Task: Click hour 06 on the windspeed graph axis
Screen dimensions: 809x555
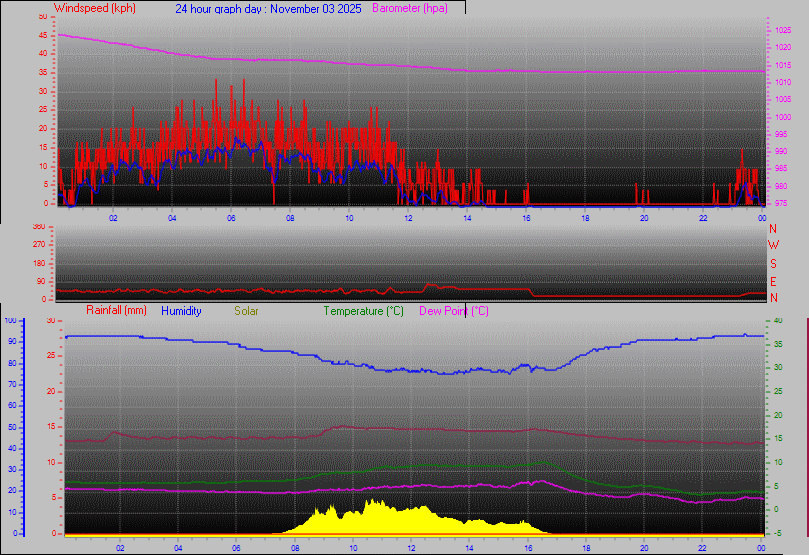Action: tap(231, 217)
